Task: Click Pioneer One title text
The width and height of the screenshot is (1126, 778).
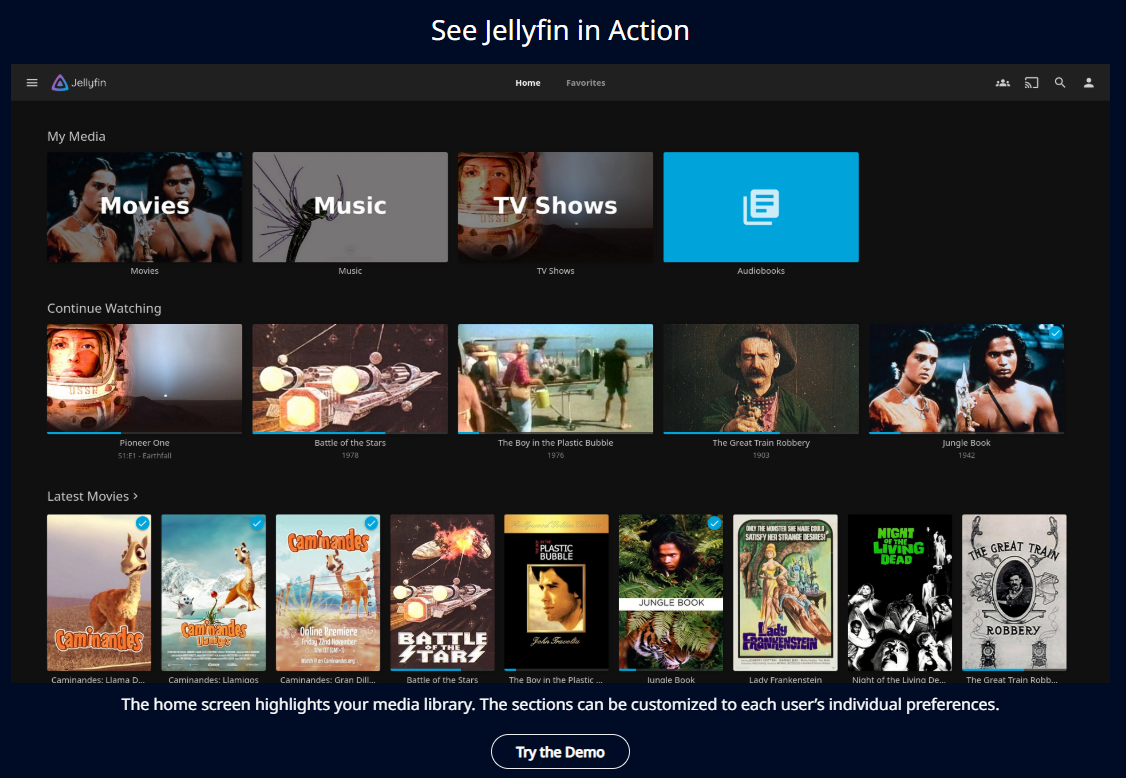Action: coord(144,443)
